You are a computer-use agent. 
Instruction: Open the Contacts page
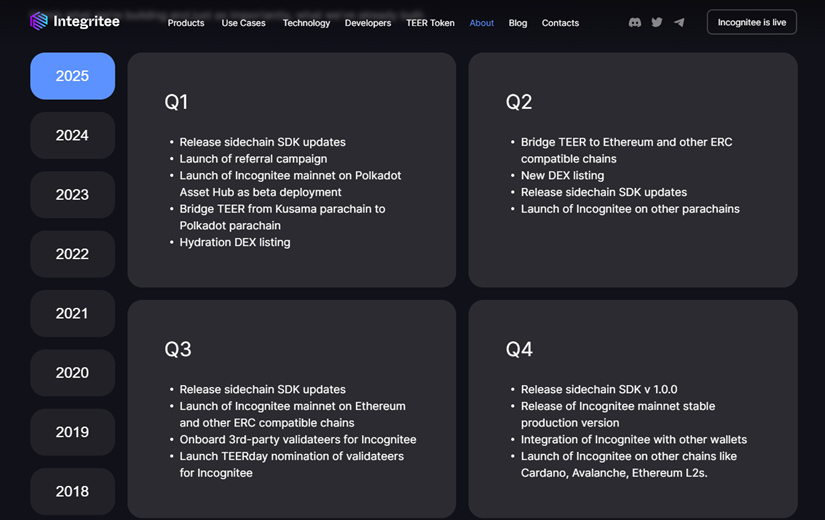[560, 23]
